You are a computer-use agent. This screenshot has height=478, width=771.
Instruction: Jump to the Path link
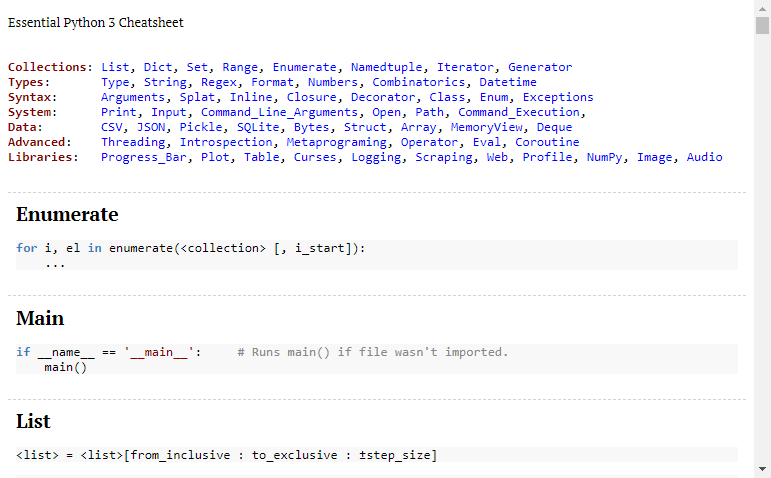429,112
